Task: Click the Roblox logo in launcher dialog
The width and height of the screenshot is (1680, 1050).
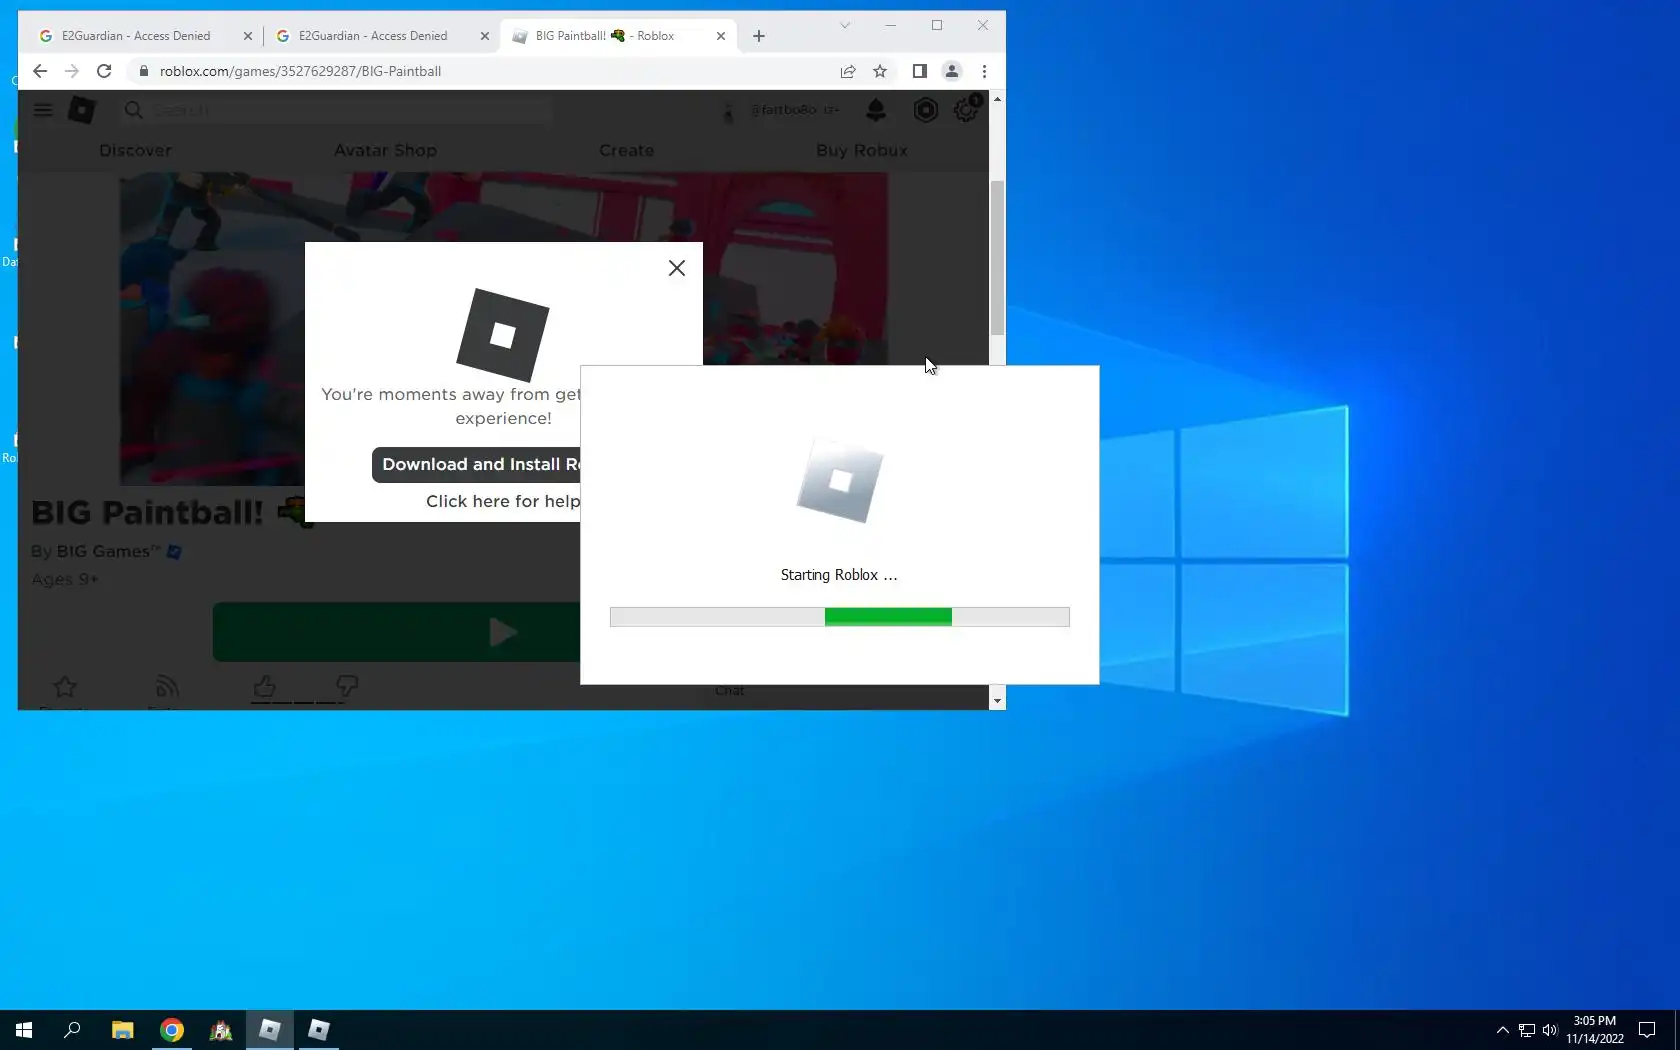Action: pos(840,480)
